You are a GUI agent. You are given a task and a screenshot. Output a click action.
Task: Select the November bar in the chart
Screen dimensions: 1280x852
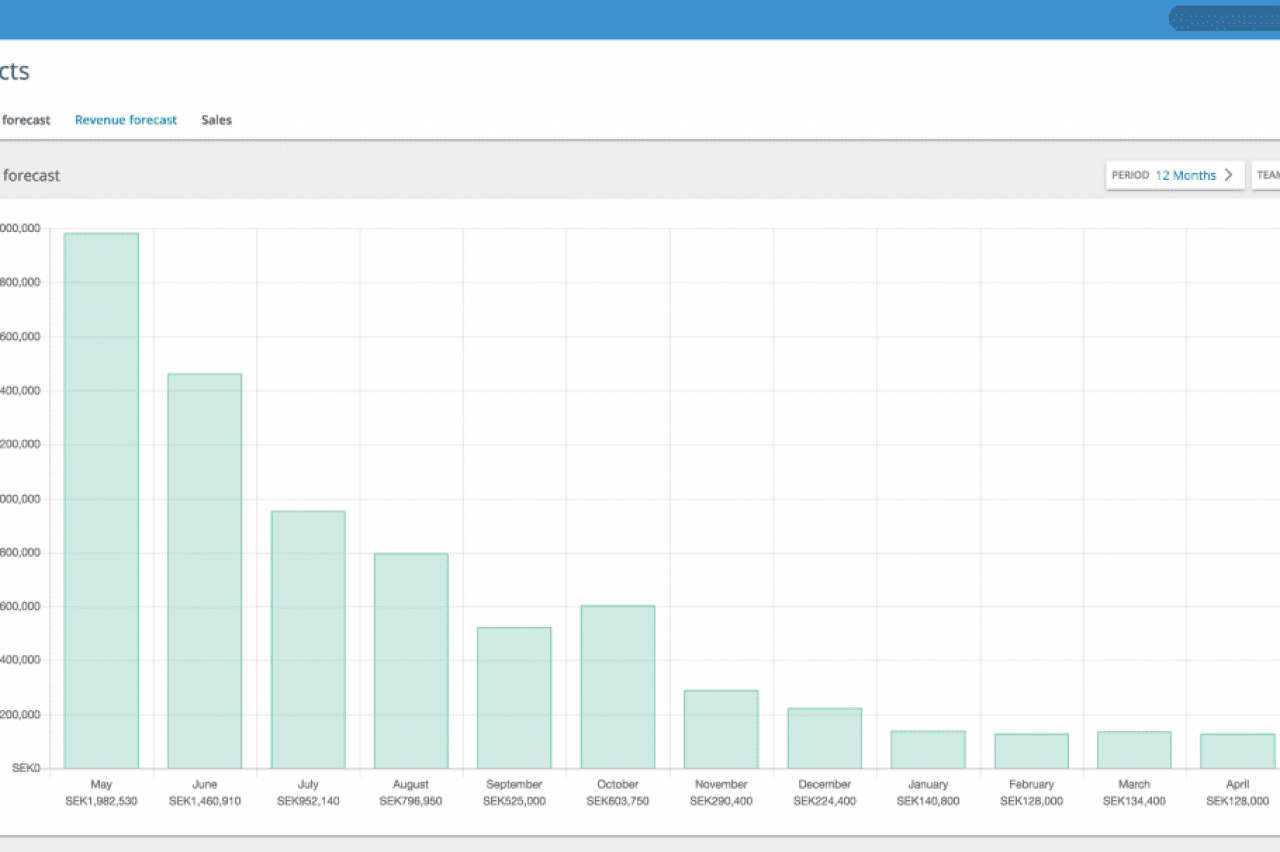721,729
